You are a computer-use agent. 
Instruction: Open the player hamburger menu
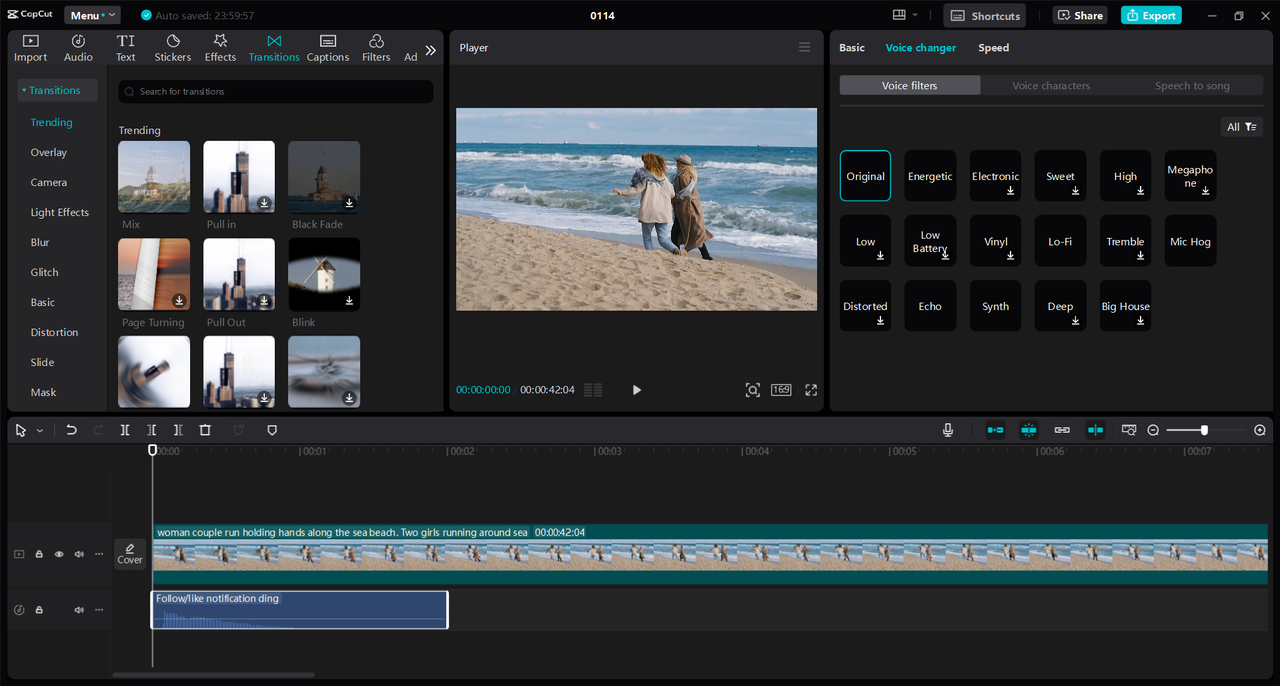[x=805, y=47]
